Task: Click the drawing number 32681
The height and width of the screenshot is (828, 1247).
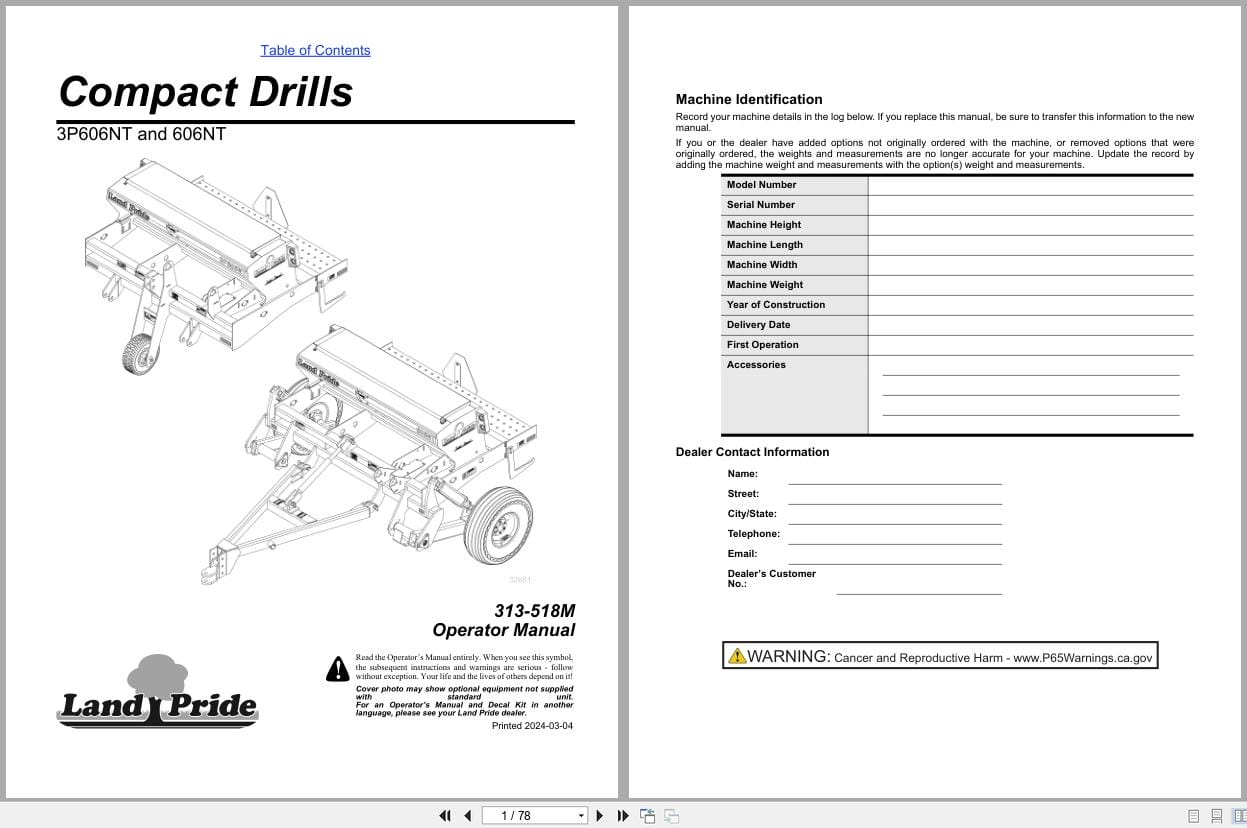Action: 520,580
